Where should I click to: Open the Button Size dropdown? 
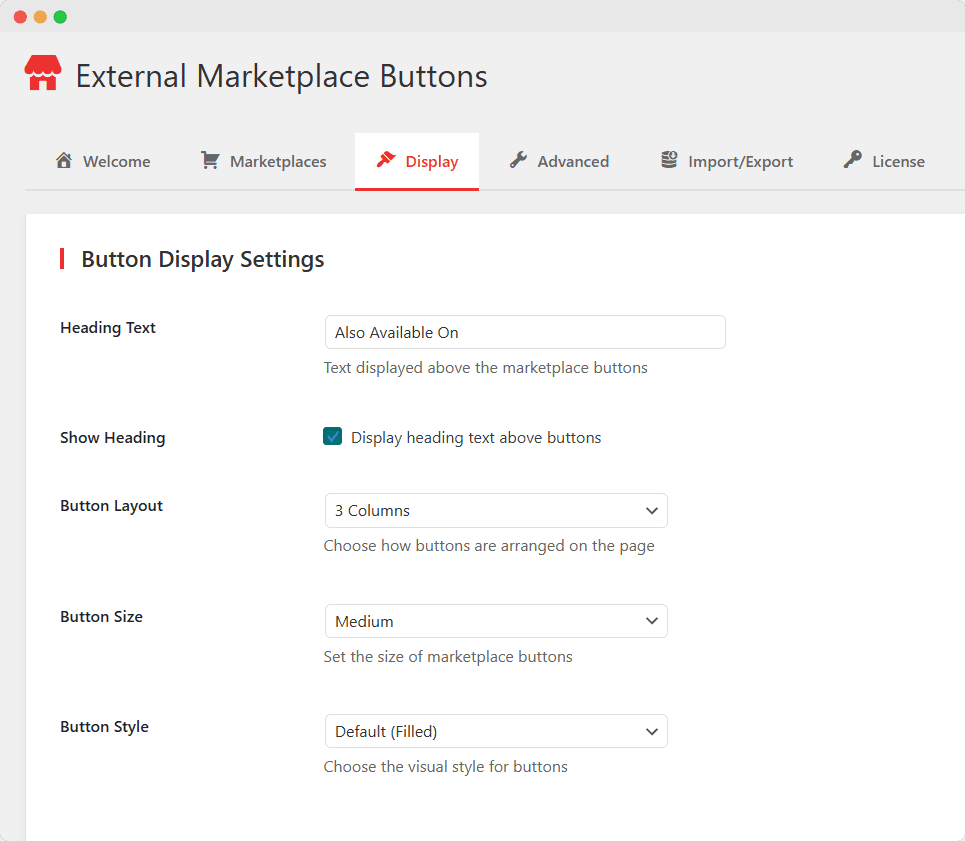(496, 621)
